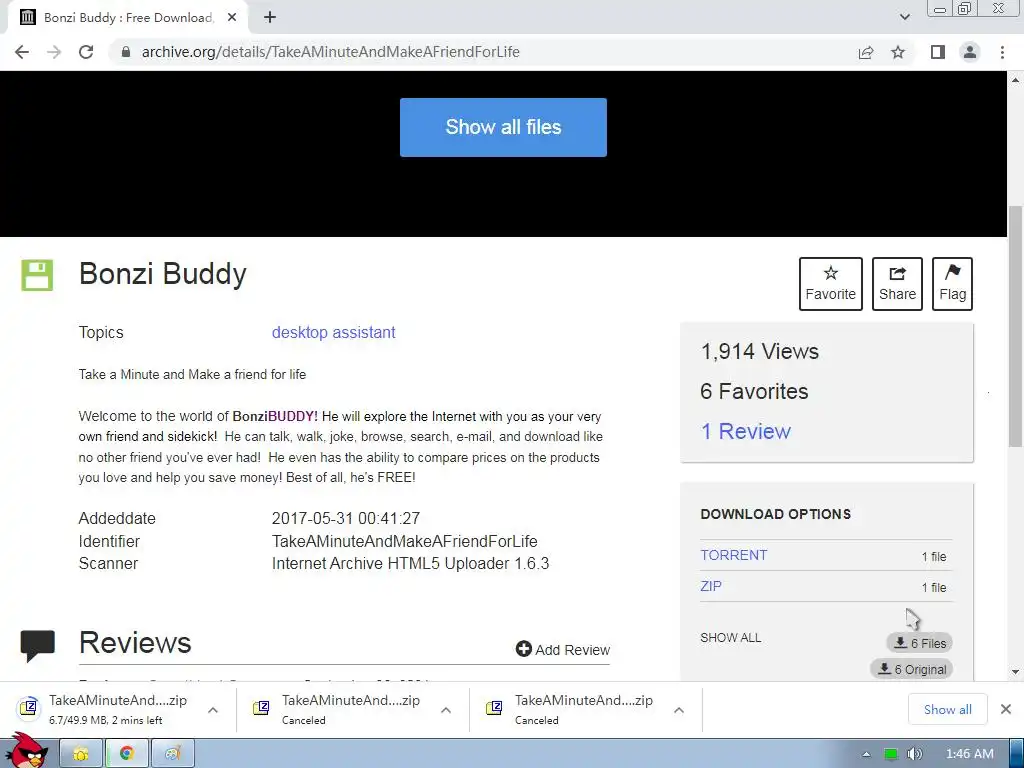Bookmark this page with the star icon
The image size is (1024, 768).
(x=898, y=52)
